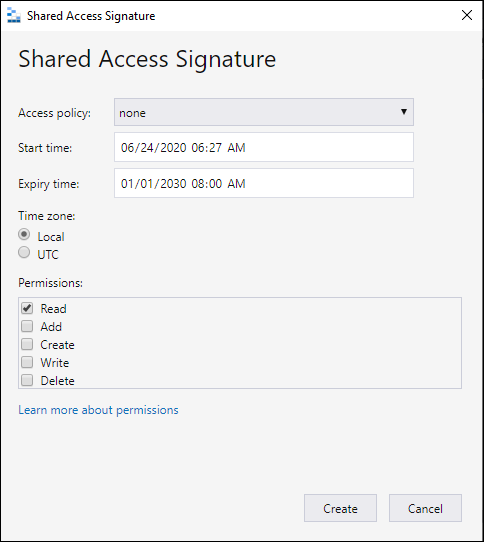
Task: Click the Delete permission label
Action: (57, 381)
